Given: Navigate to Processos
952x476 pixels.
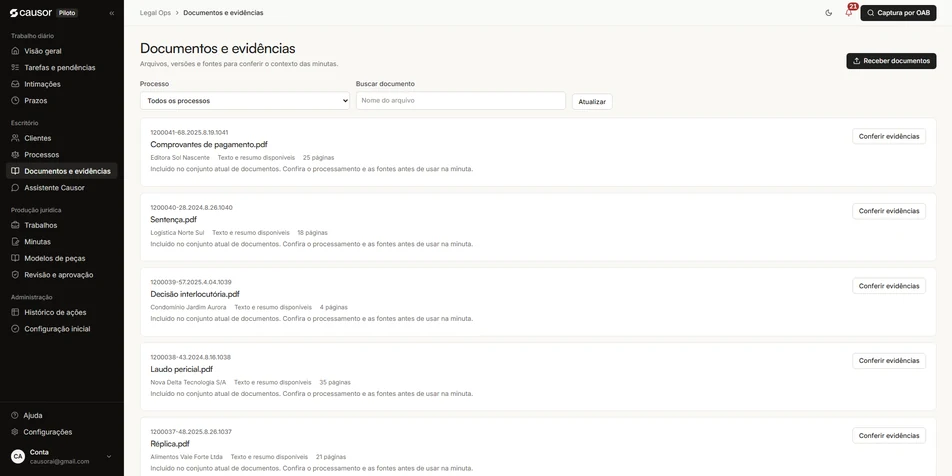Looking at the screenshot, I should tap(61, 154).
